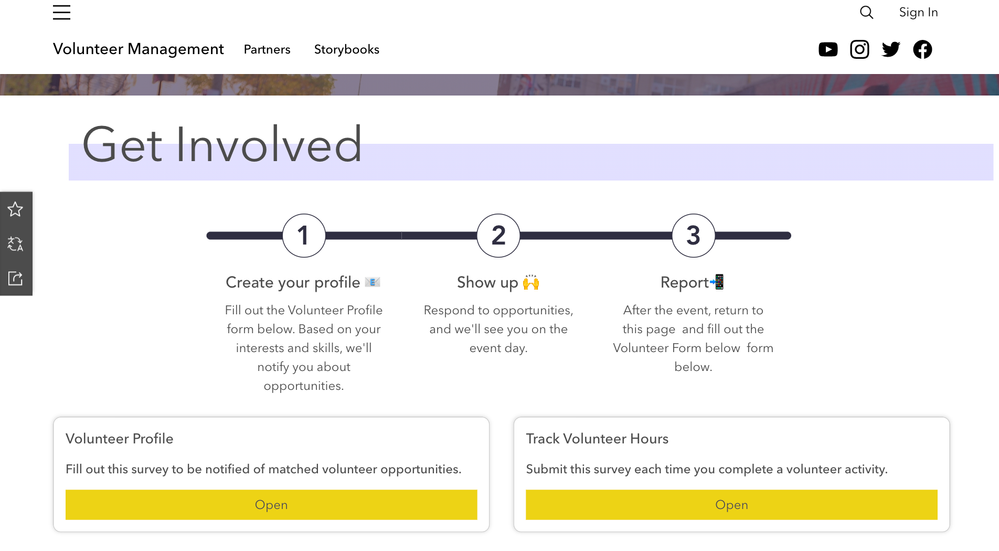
Task: Select step 2 circle in timeline
Action: pyautogui.click(x=498, y=236)
